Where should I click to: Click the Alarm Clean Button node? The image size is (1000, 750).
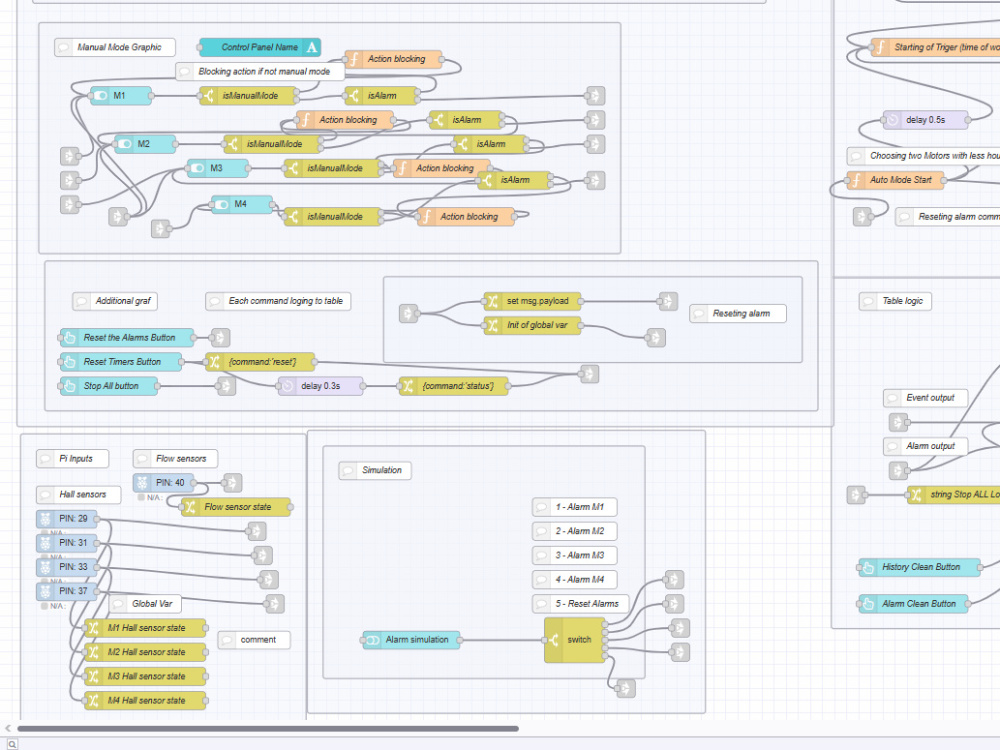(913, 604)
